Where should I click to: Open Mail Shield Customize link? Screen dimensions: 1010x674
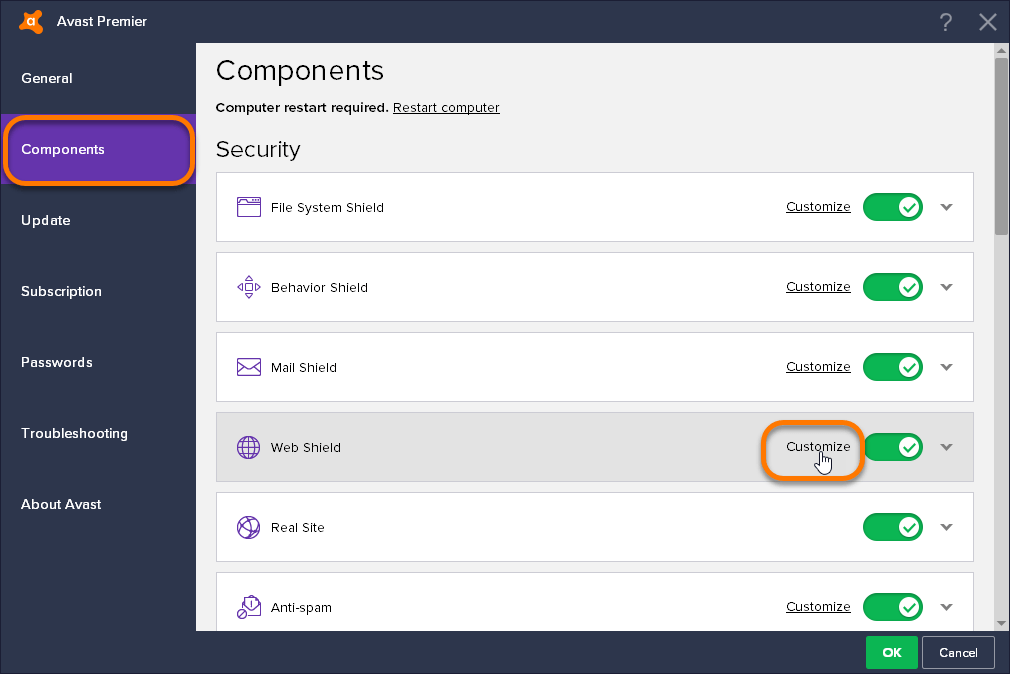pyautogui.click(x=818, y=367)
